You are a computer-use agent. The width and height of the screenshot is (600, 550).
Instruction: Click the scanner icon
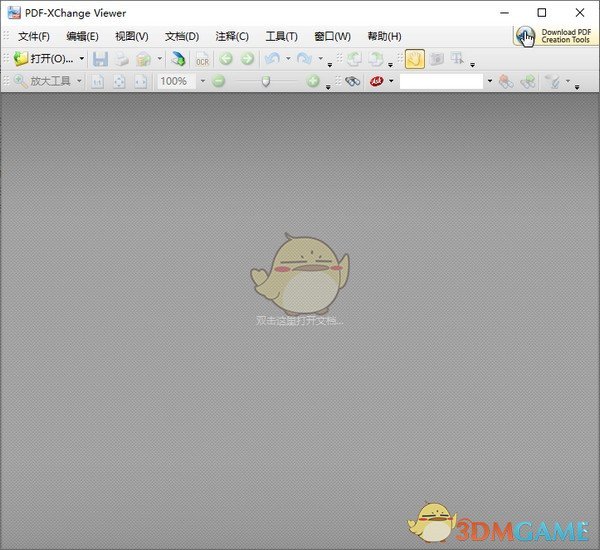pos(178,59)
